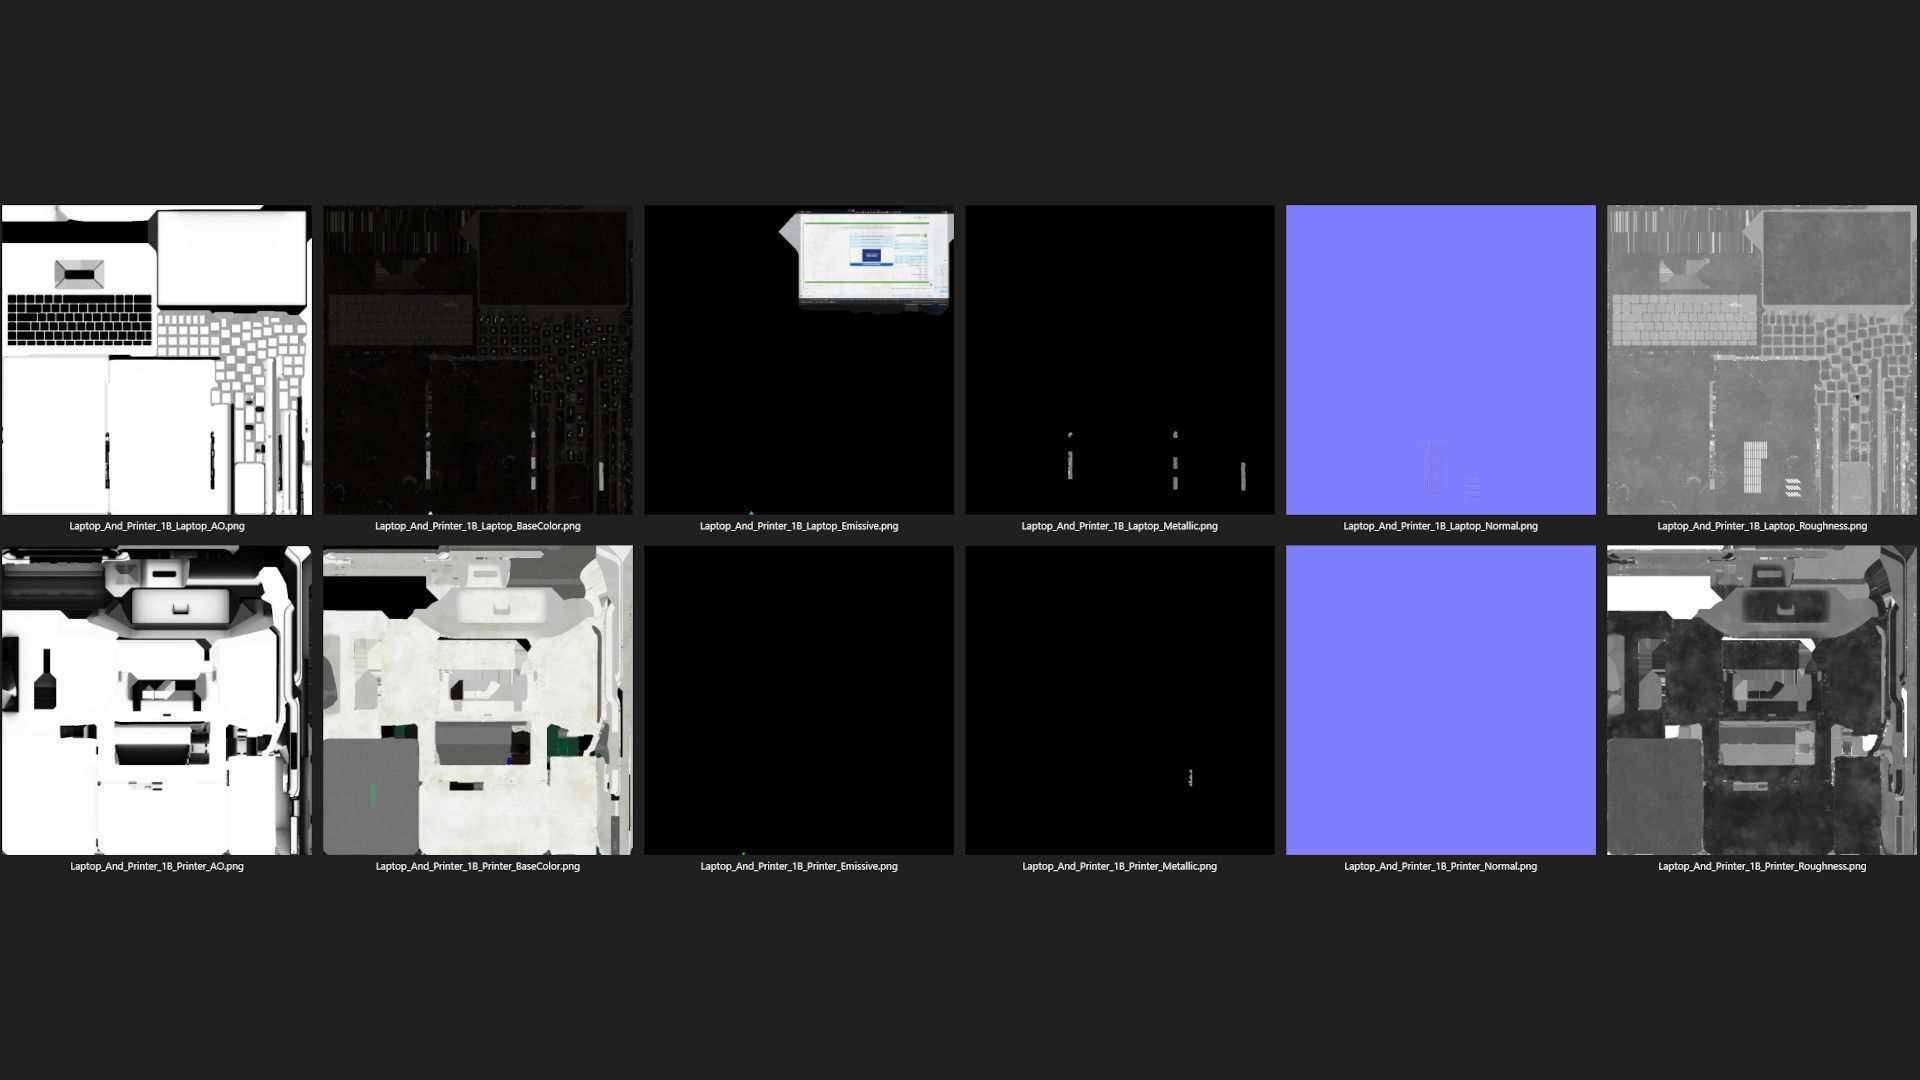Open the Printer BaseColor texture thumbnail
The width and height of the screenshot is (1920, 1080).
(x=478, y=700)
